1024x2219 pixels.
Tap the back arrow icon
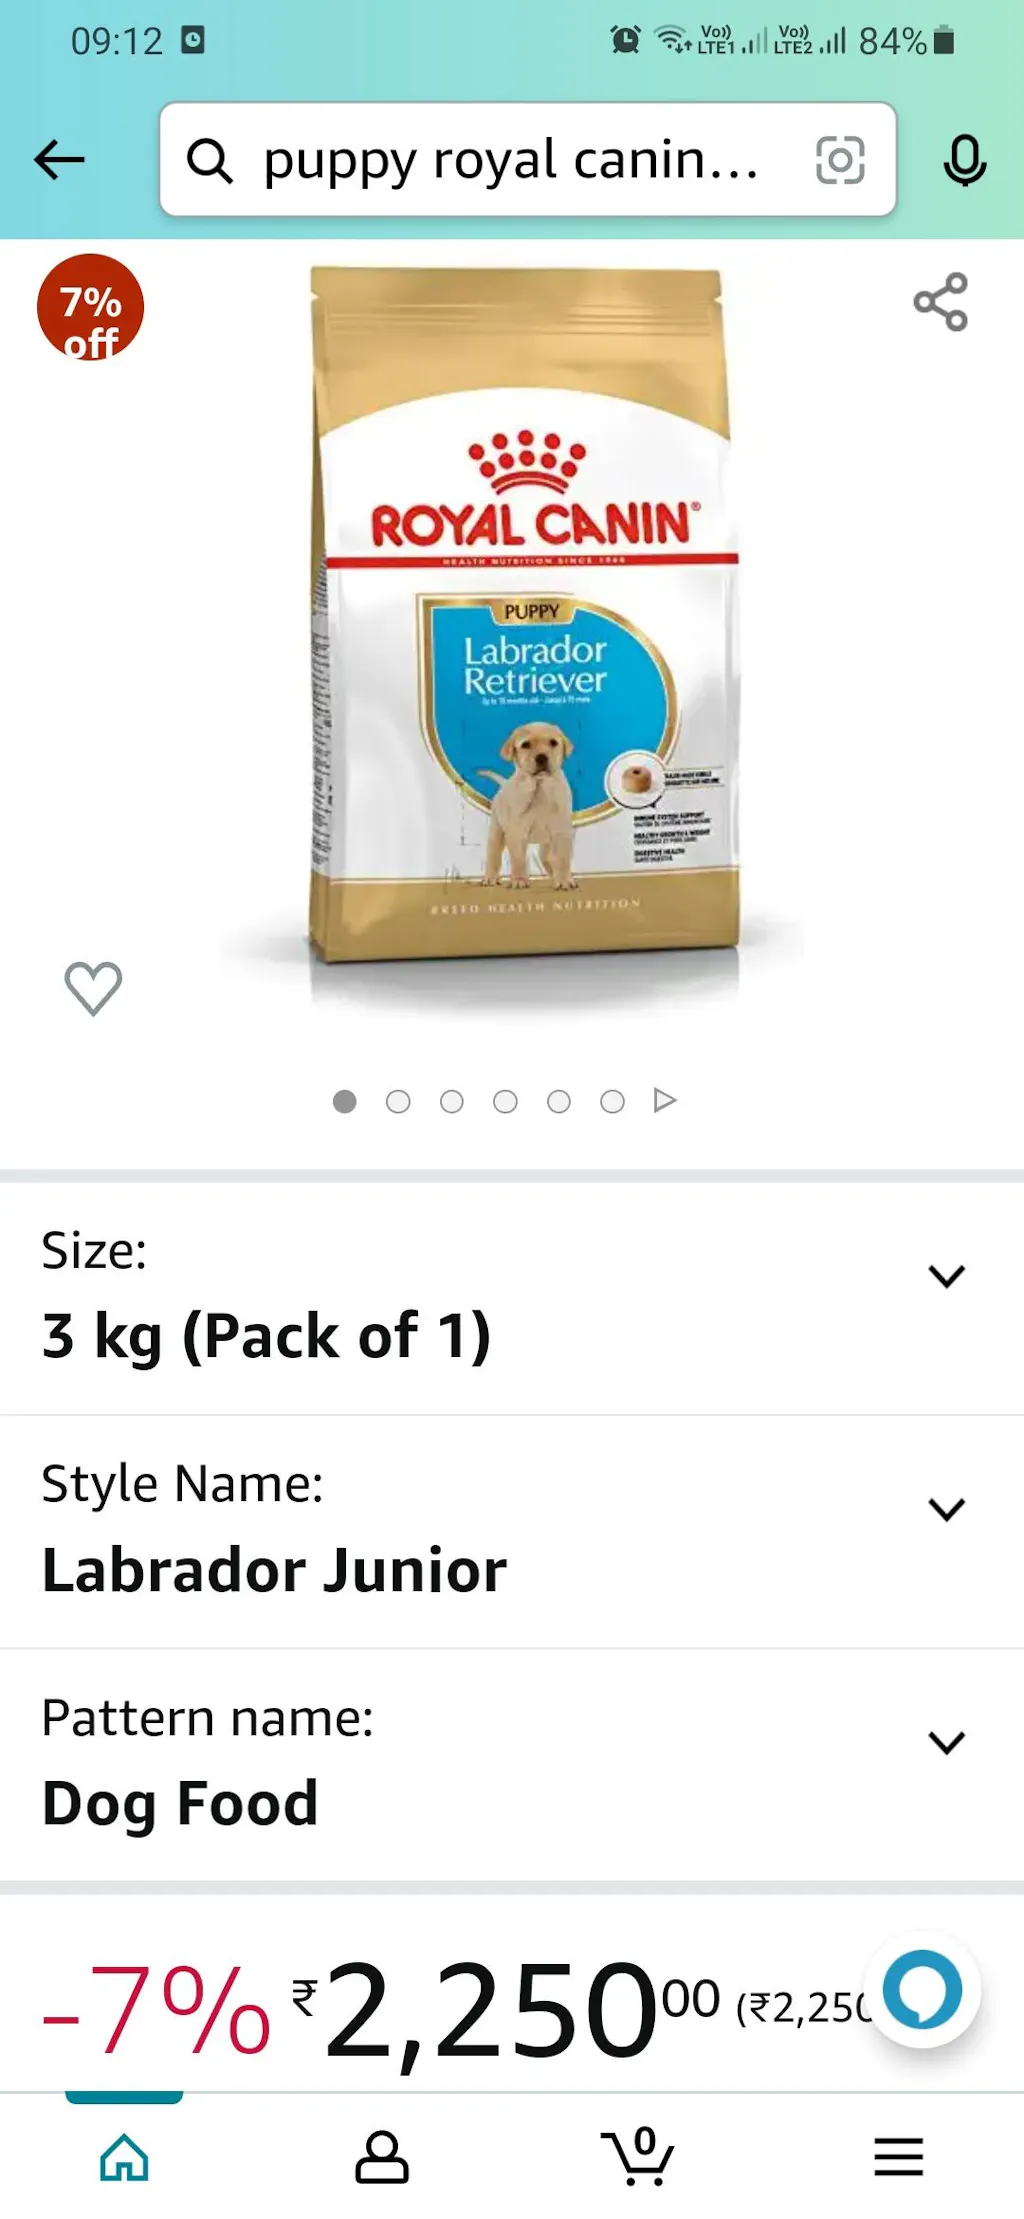pos(59,160)
